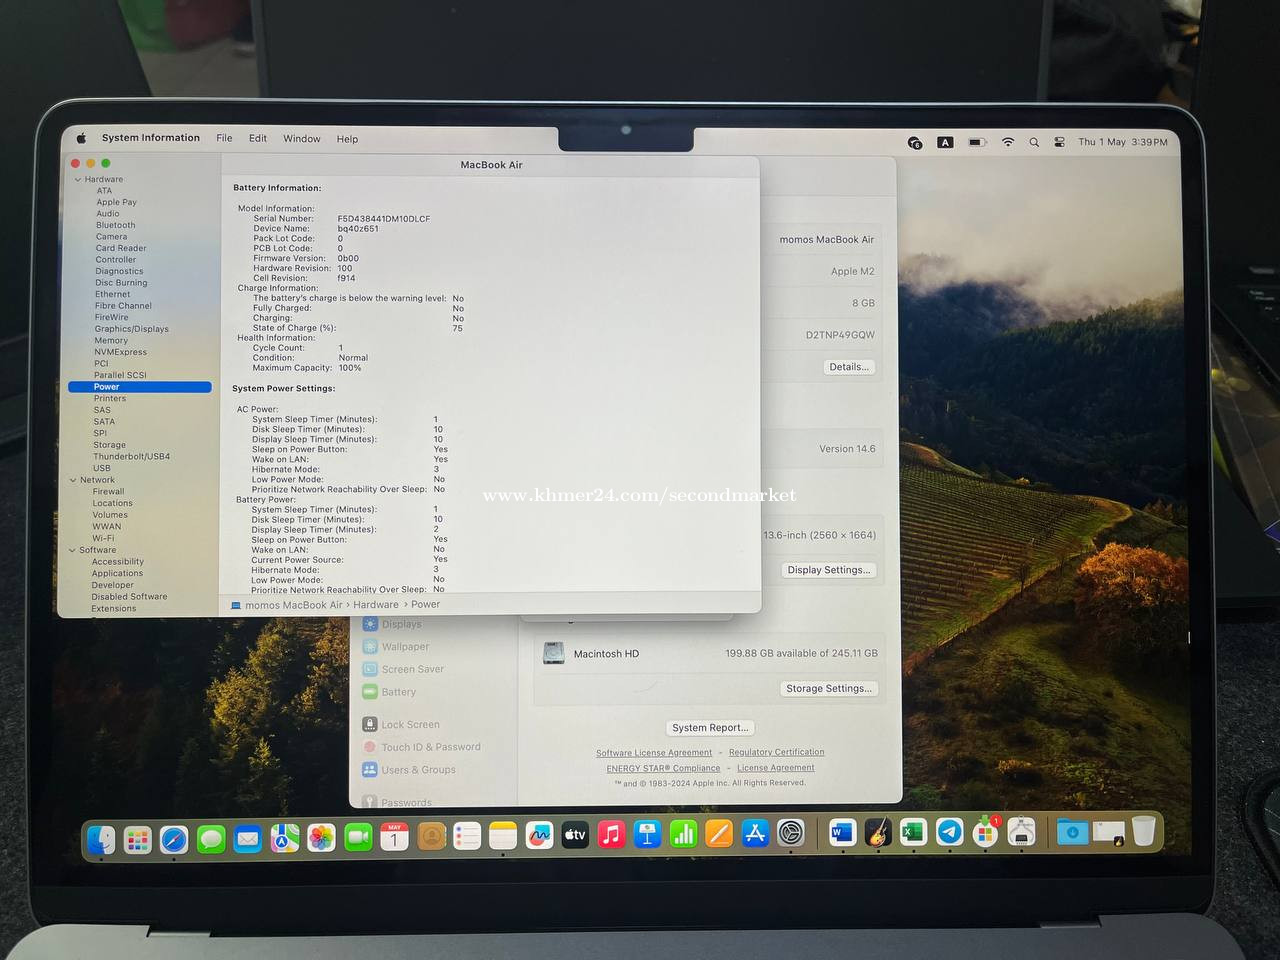
Task: Open Contacts from the Dock
Action: pyautogui.click(x=431, y=836)
